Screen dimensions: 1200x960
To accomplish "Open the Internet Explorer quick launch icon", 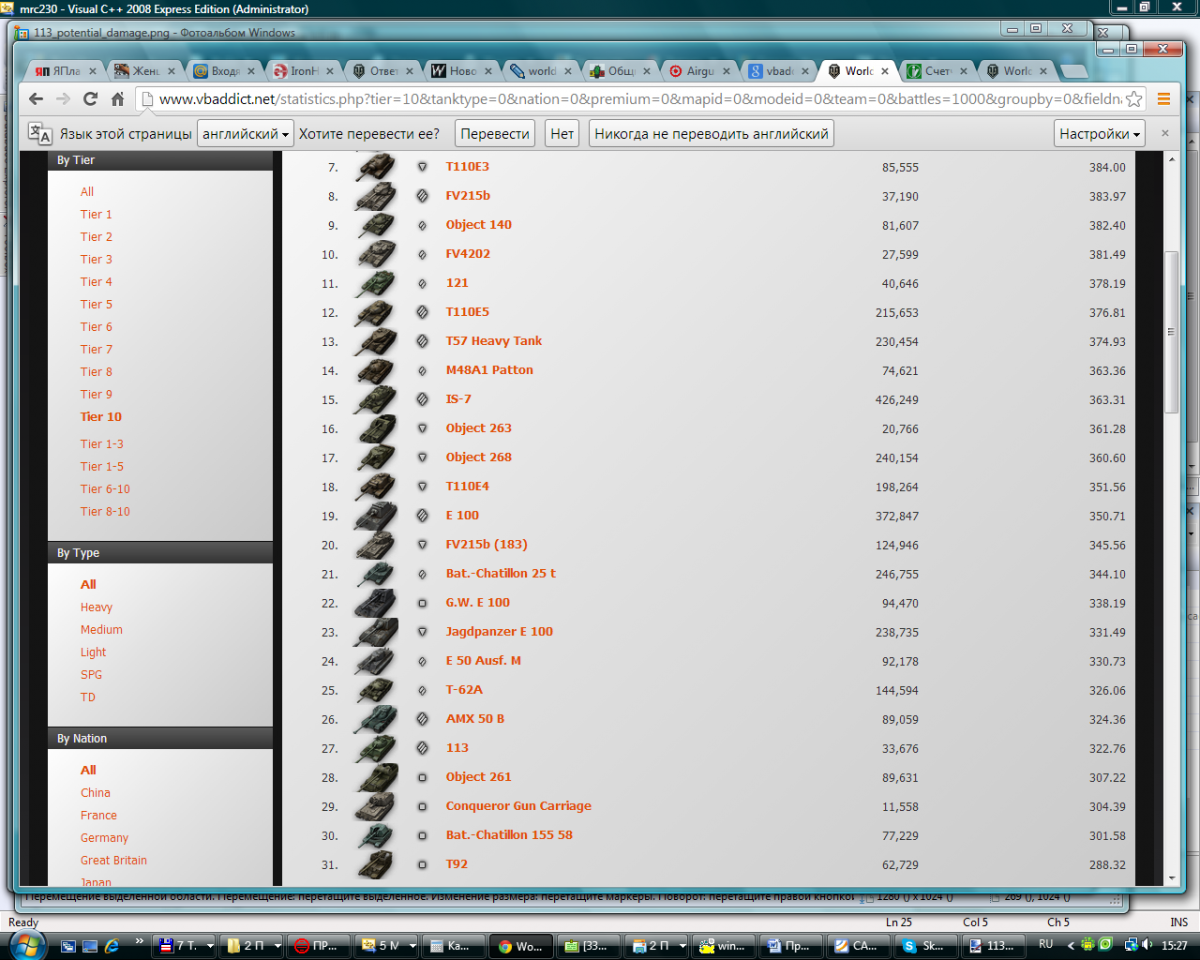I will coord(111,945).
